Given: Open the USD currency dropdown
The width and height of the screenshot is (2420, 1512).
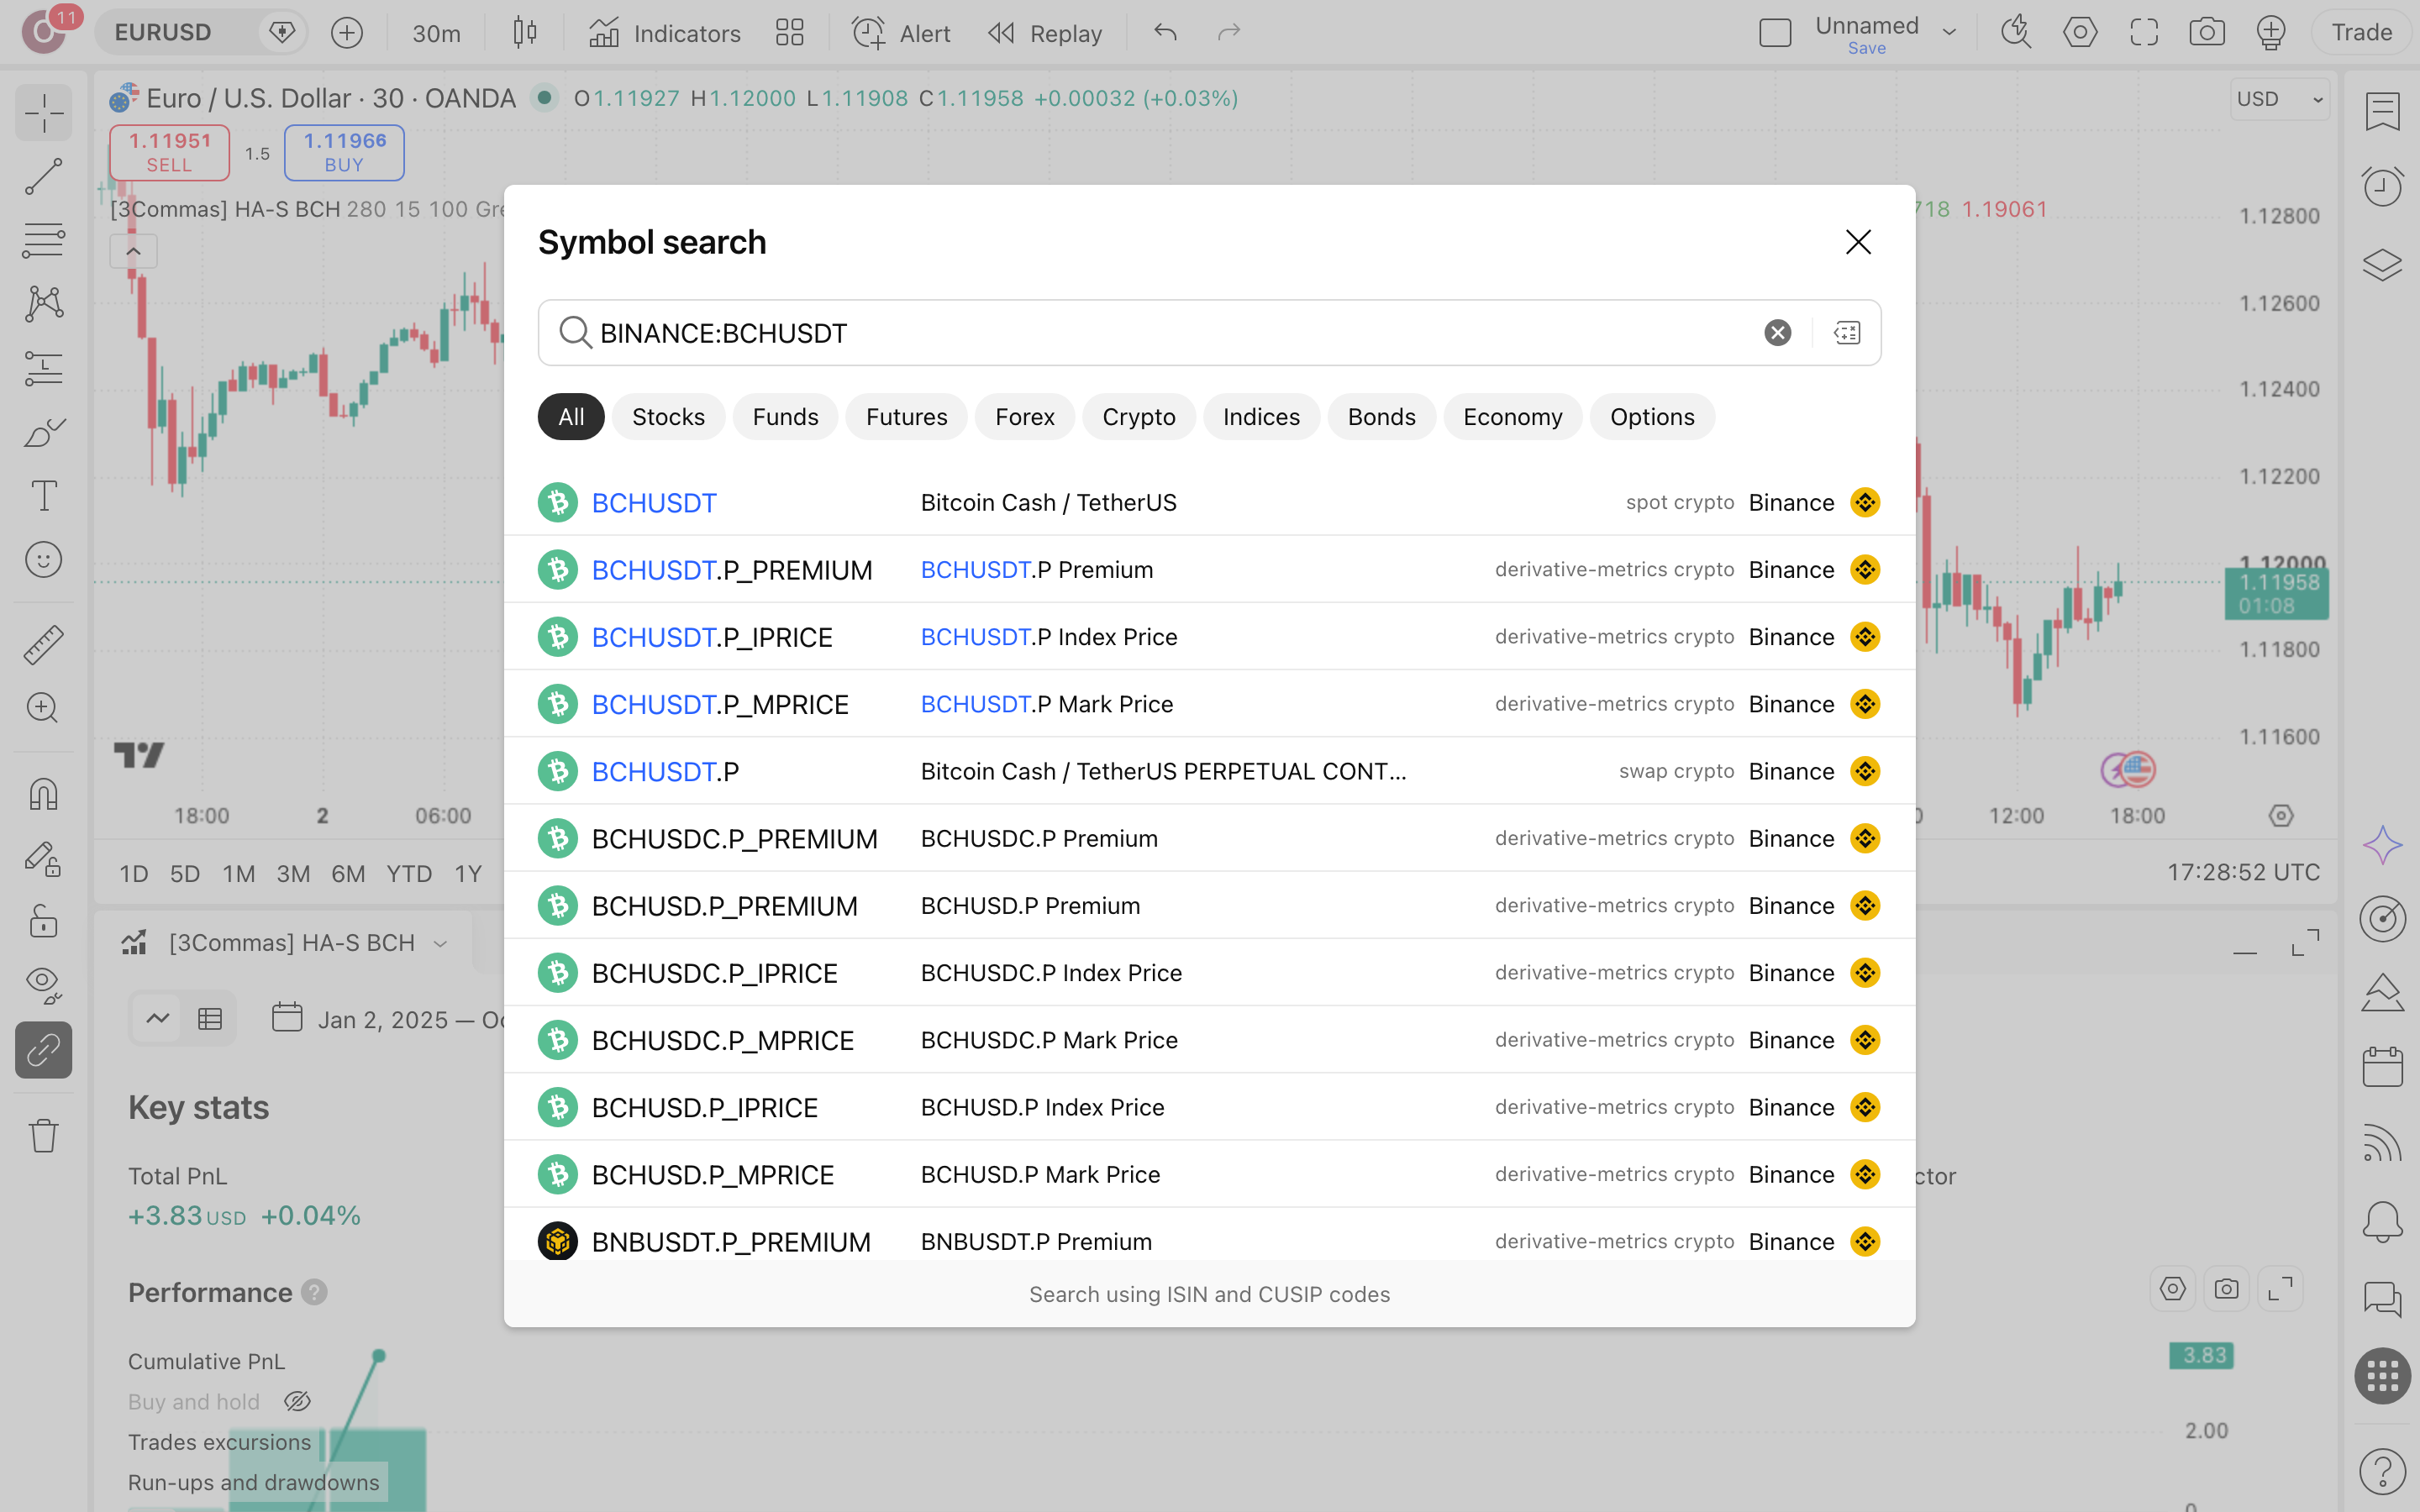Looking at the screenshot, I should (2279, 99).
